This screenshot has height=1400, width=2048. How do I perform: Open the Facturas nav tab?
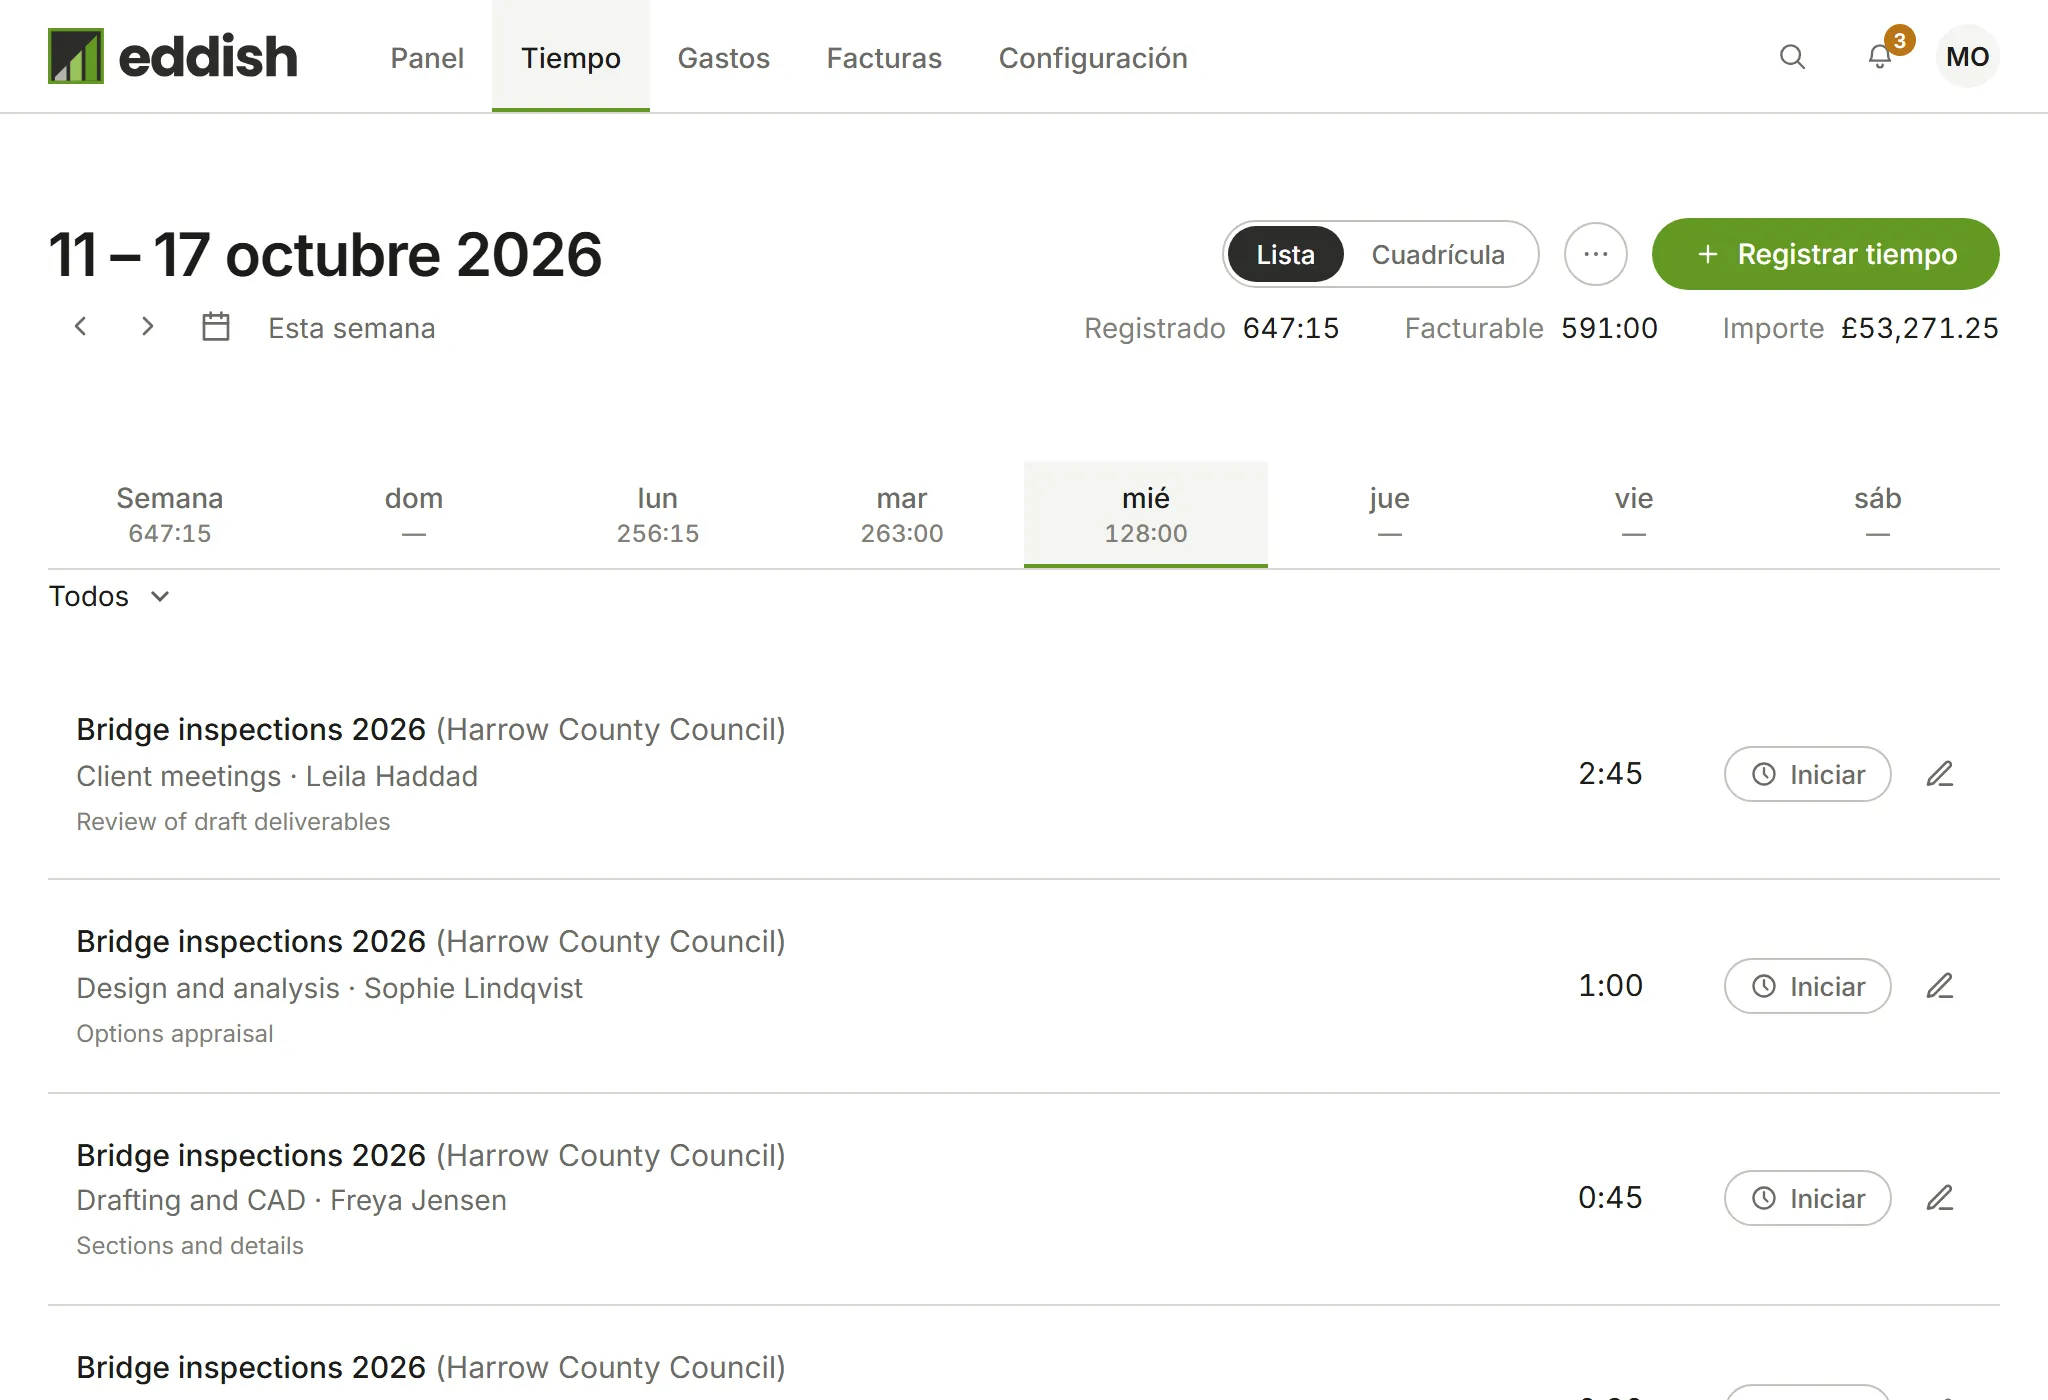pyautogui.click(x=884, y=57)
